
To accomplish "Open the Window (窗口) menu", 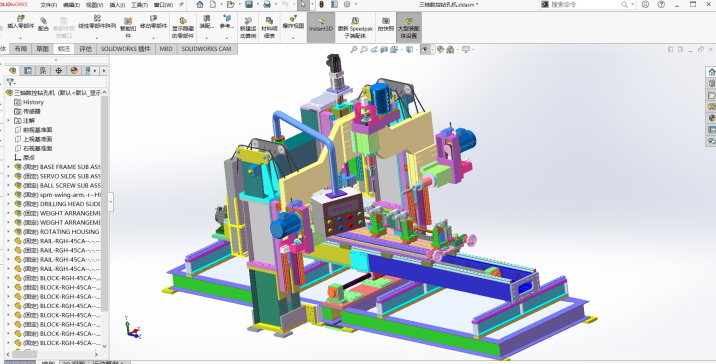I will tap(163, 5).
